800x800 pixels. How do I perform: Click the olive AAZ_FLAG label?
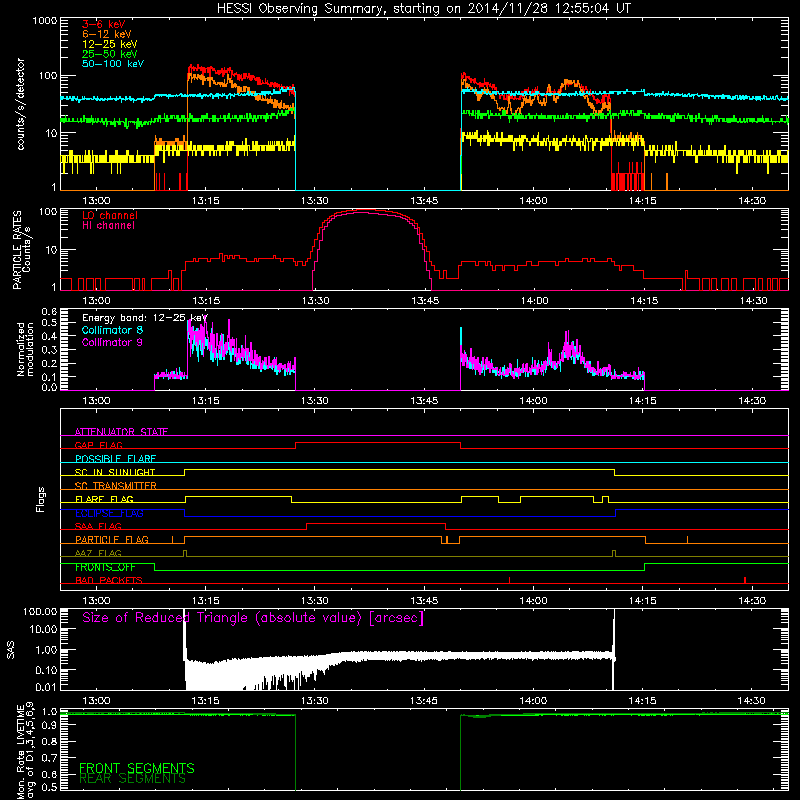[98, 553]
